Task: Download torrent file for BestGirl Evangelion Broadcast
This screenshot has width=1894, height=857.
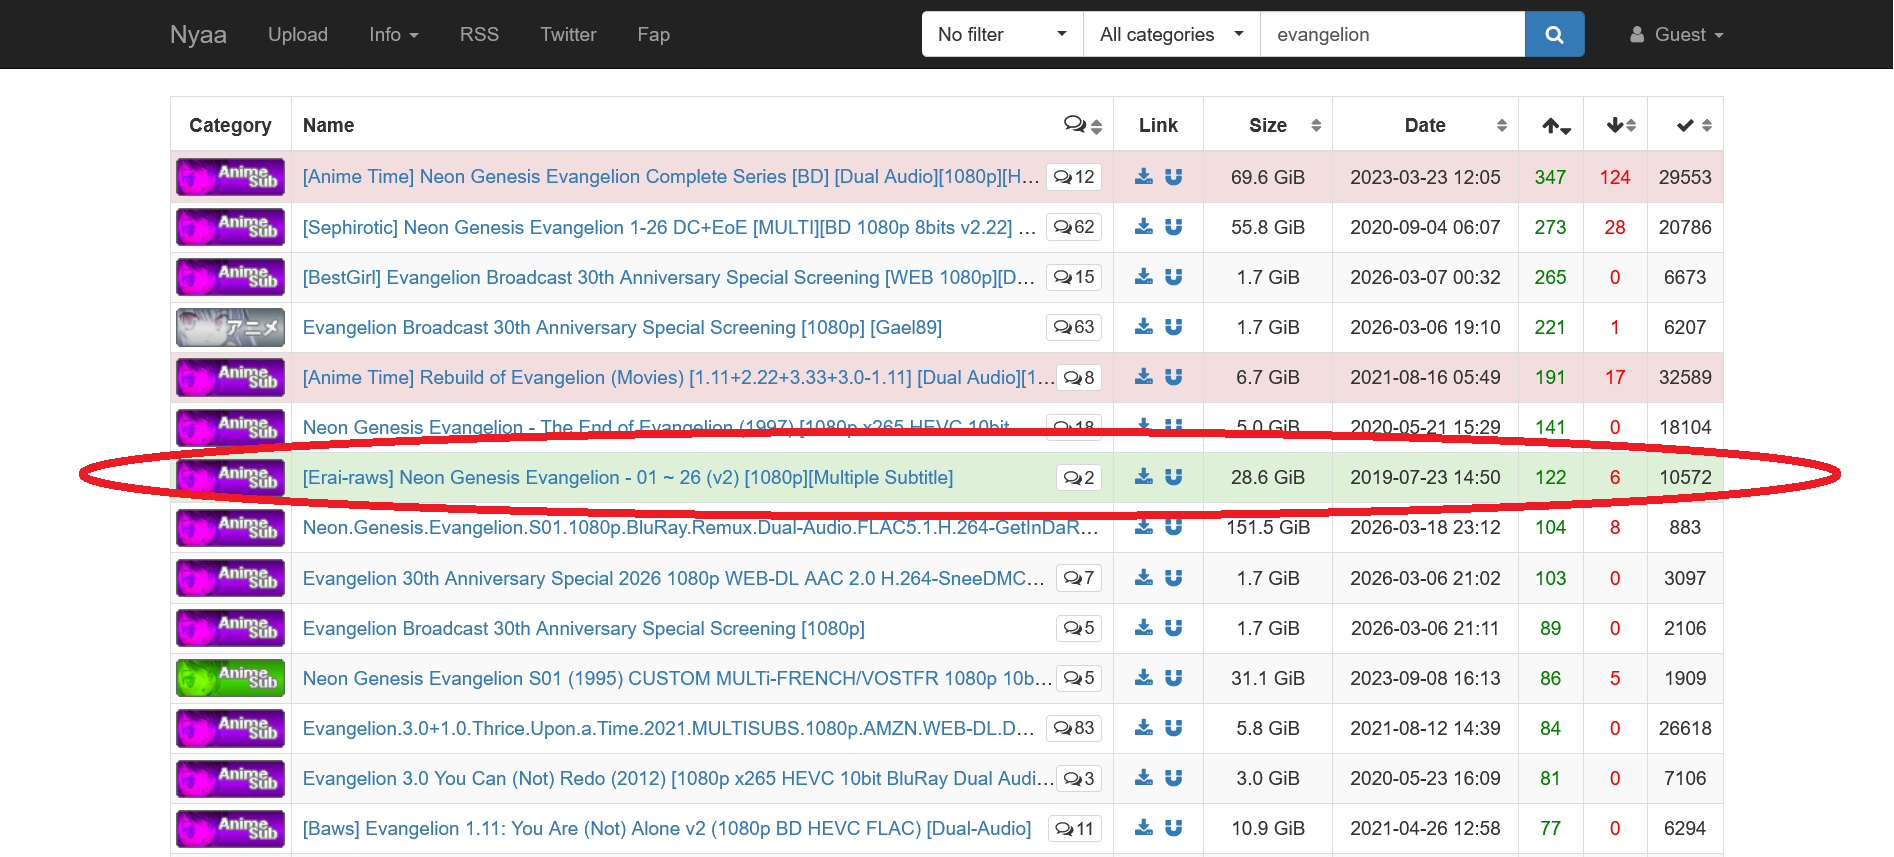Action: coord(1144,277)
